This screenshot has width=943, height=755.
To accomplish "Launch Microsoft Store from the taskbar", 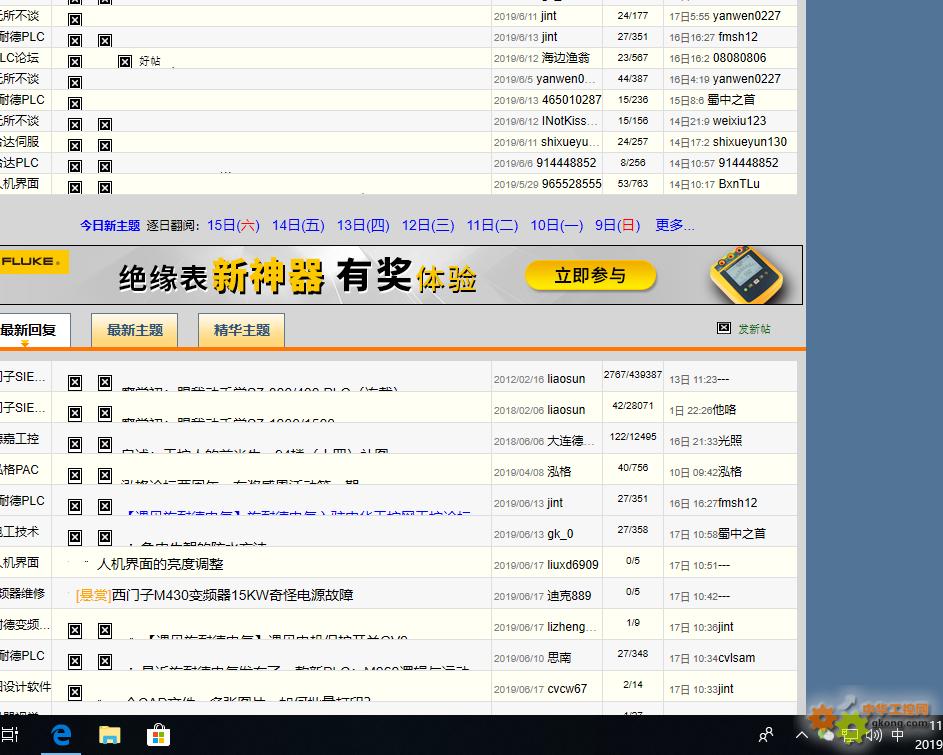I will [x=158, y=735].
